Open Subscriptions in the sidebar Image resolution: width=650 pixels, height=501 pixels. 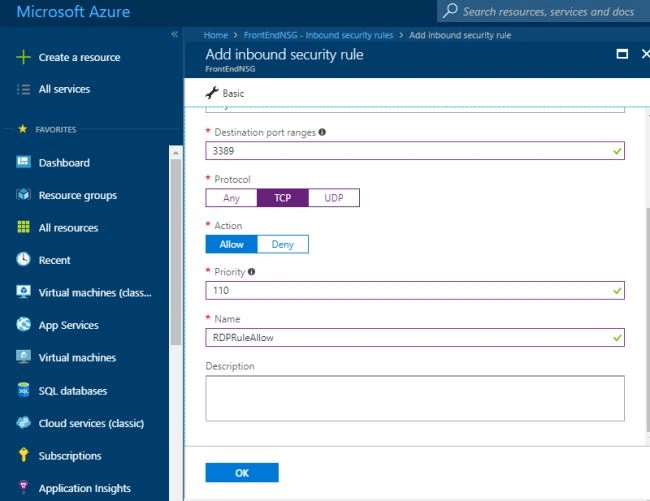(x=70, y=456)
